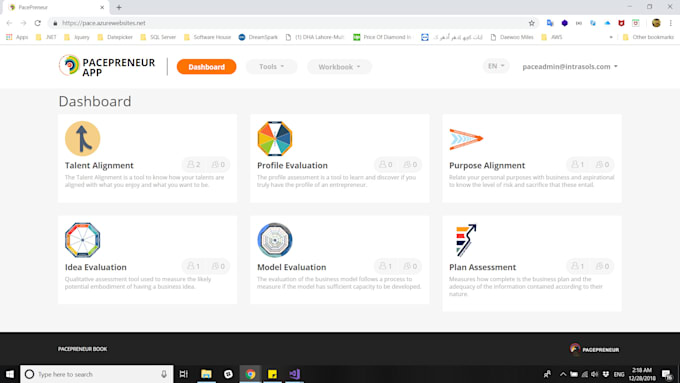The image size is (680, 383).
Task: Open a new browser tab
Action: pyautogui.click(x=119, y=7)
